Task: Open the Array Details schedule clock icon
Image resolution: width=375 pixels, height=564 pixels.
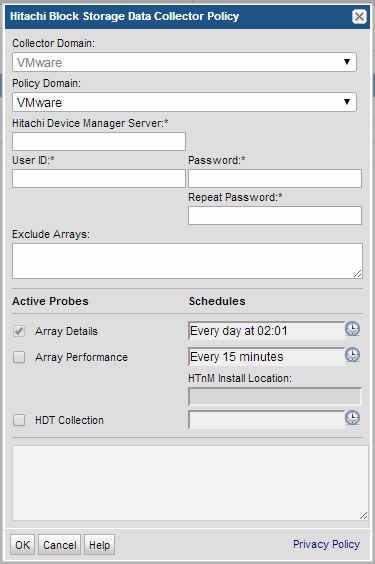Action: (352, 329)
